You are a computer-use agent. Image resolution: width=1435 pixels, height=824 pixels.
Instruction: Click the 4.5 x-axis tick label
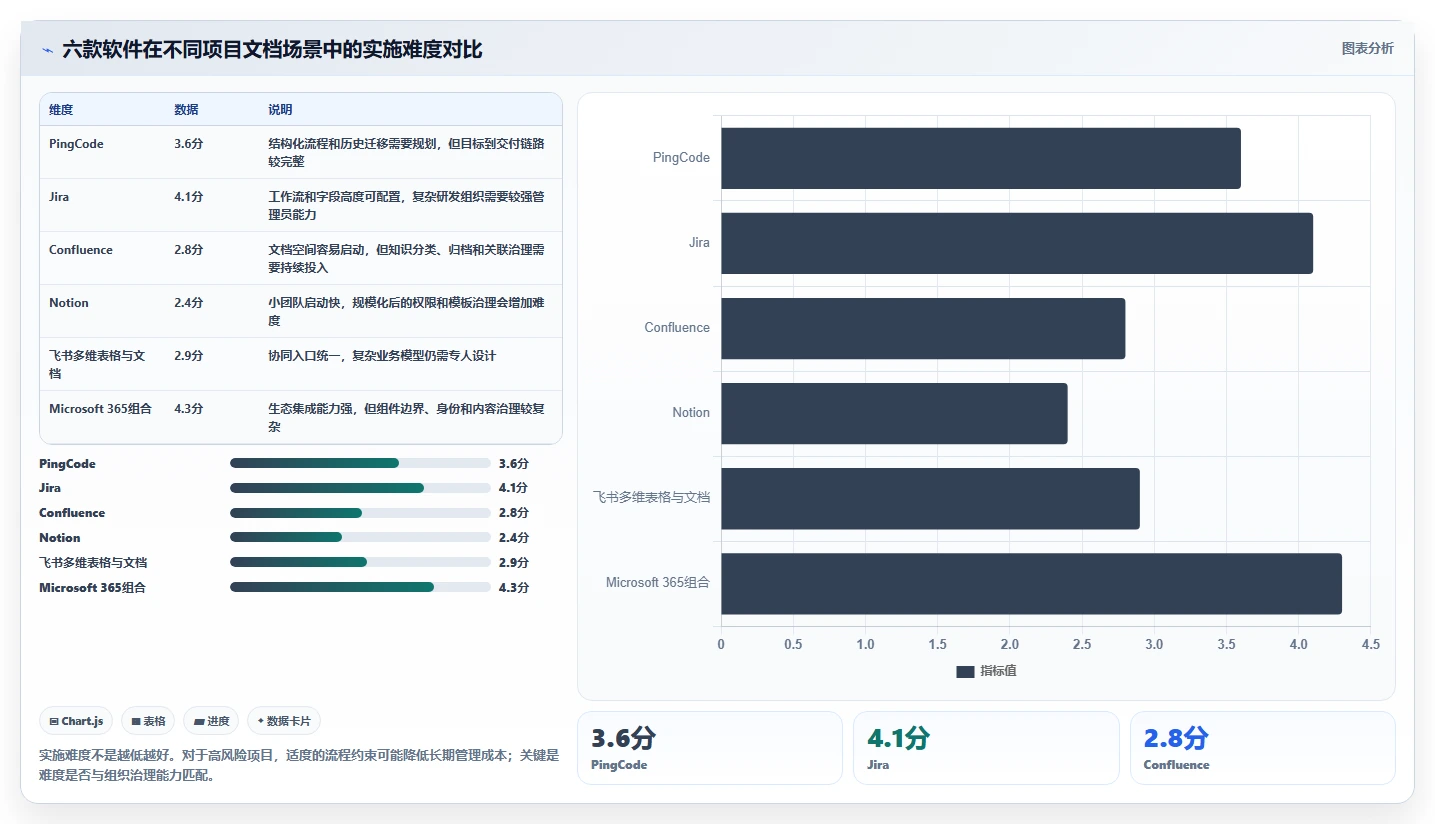[x=1370, y=645]
